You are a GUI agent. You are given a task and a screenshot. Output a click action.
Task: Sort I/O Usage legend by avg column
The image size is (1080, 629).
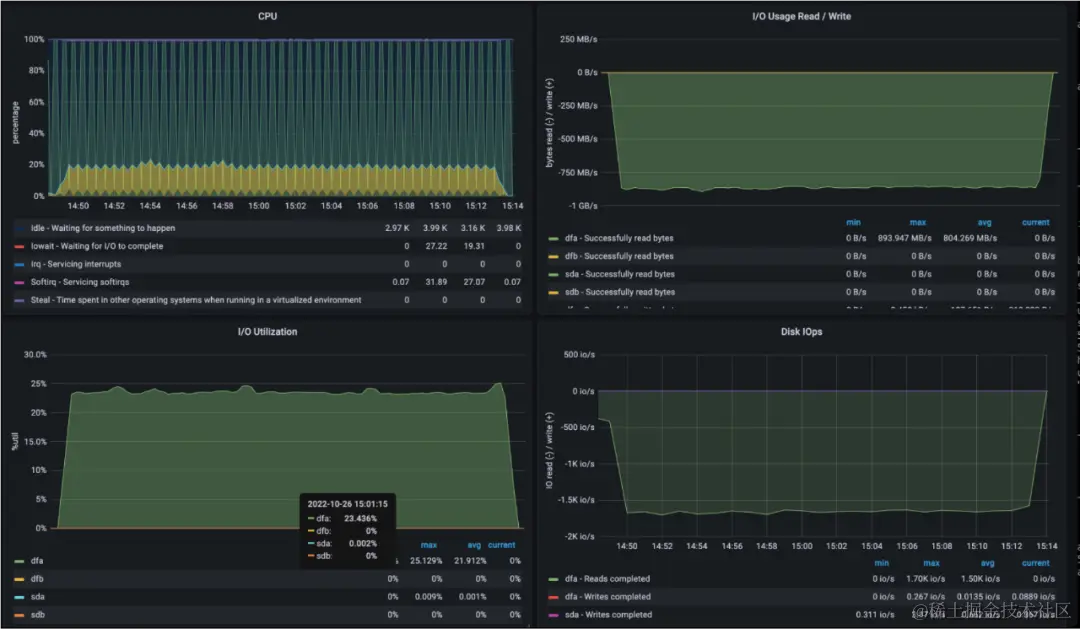pyautogui.click(x=984, y=223)
